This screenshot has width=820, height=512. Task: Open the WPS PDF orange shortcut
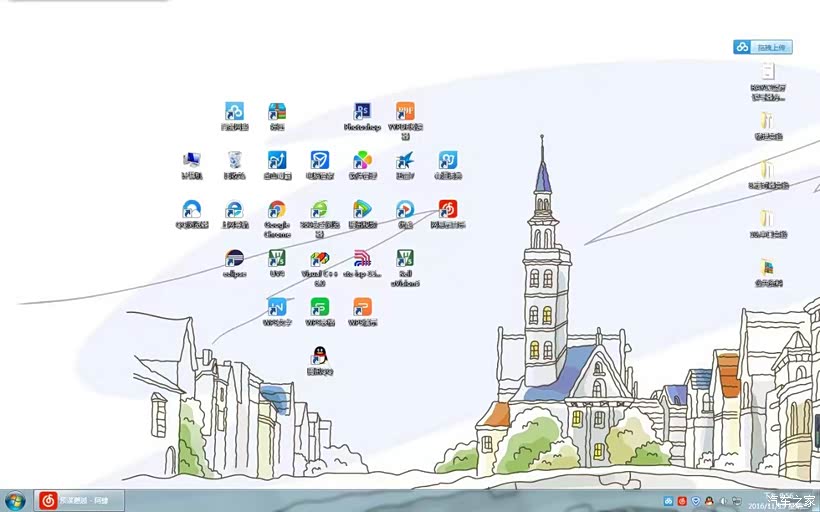[x=405, y=112]
